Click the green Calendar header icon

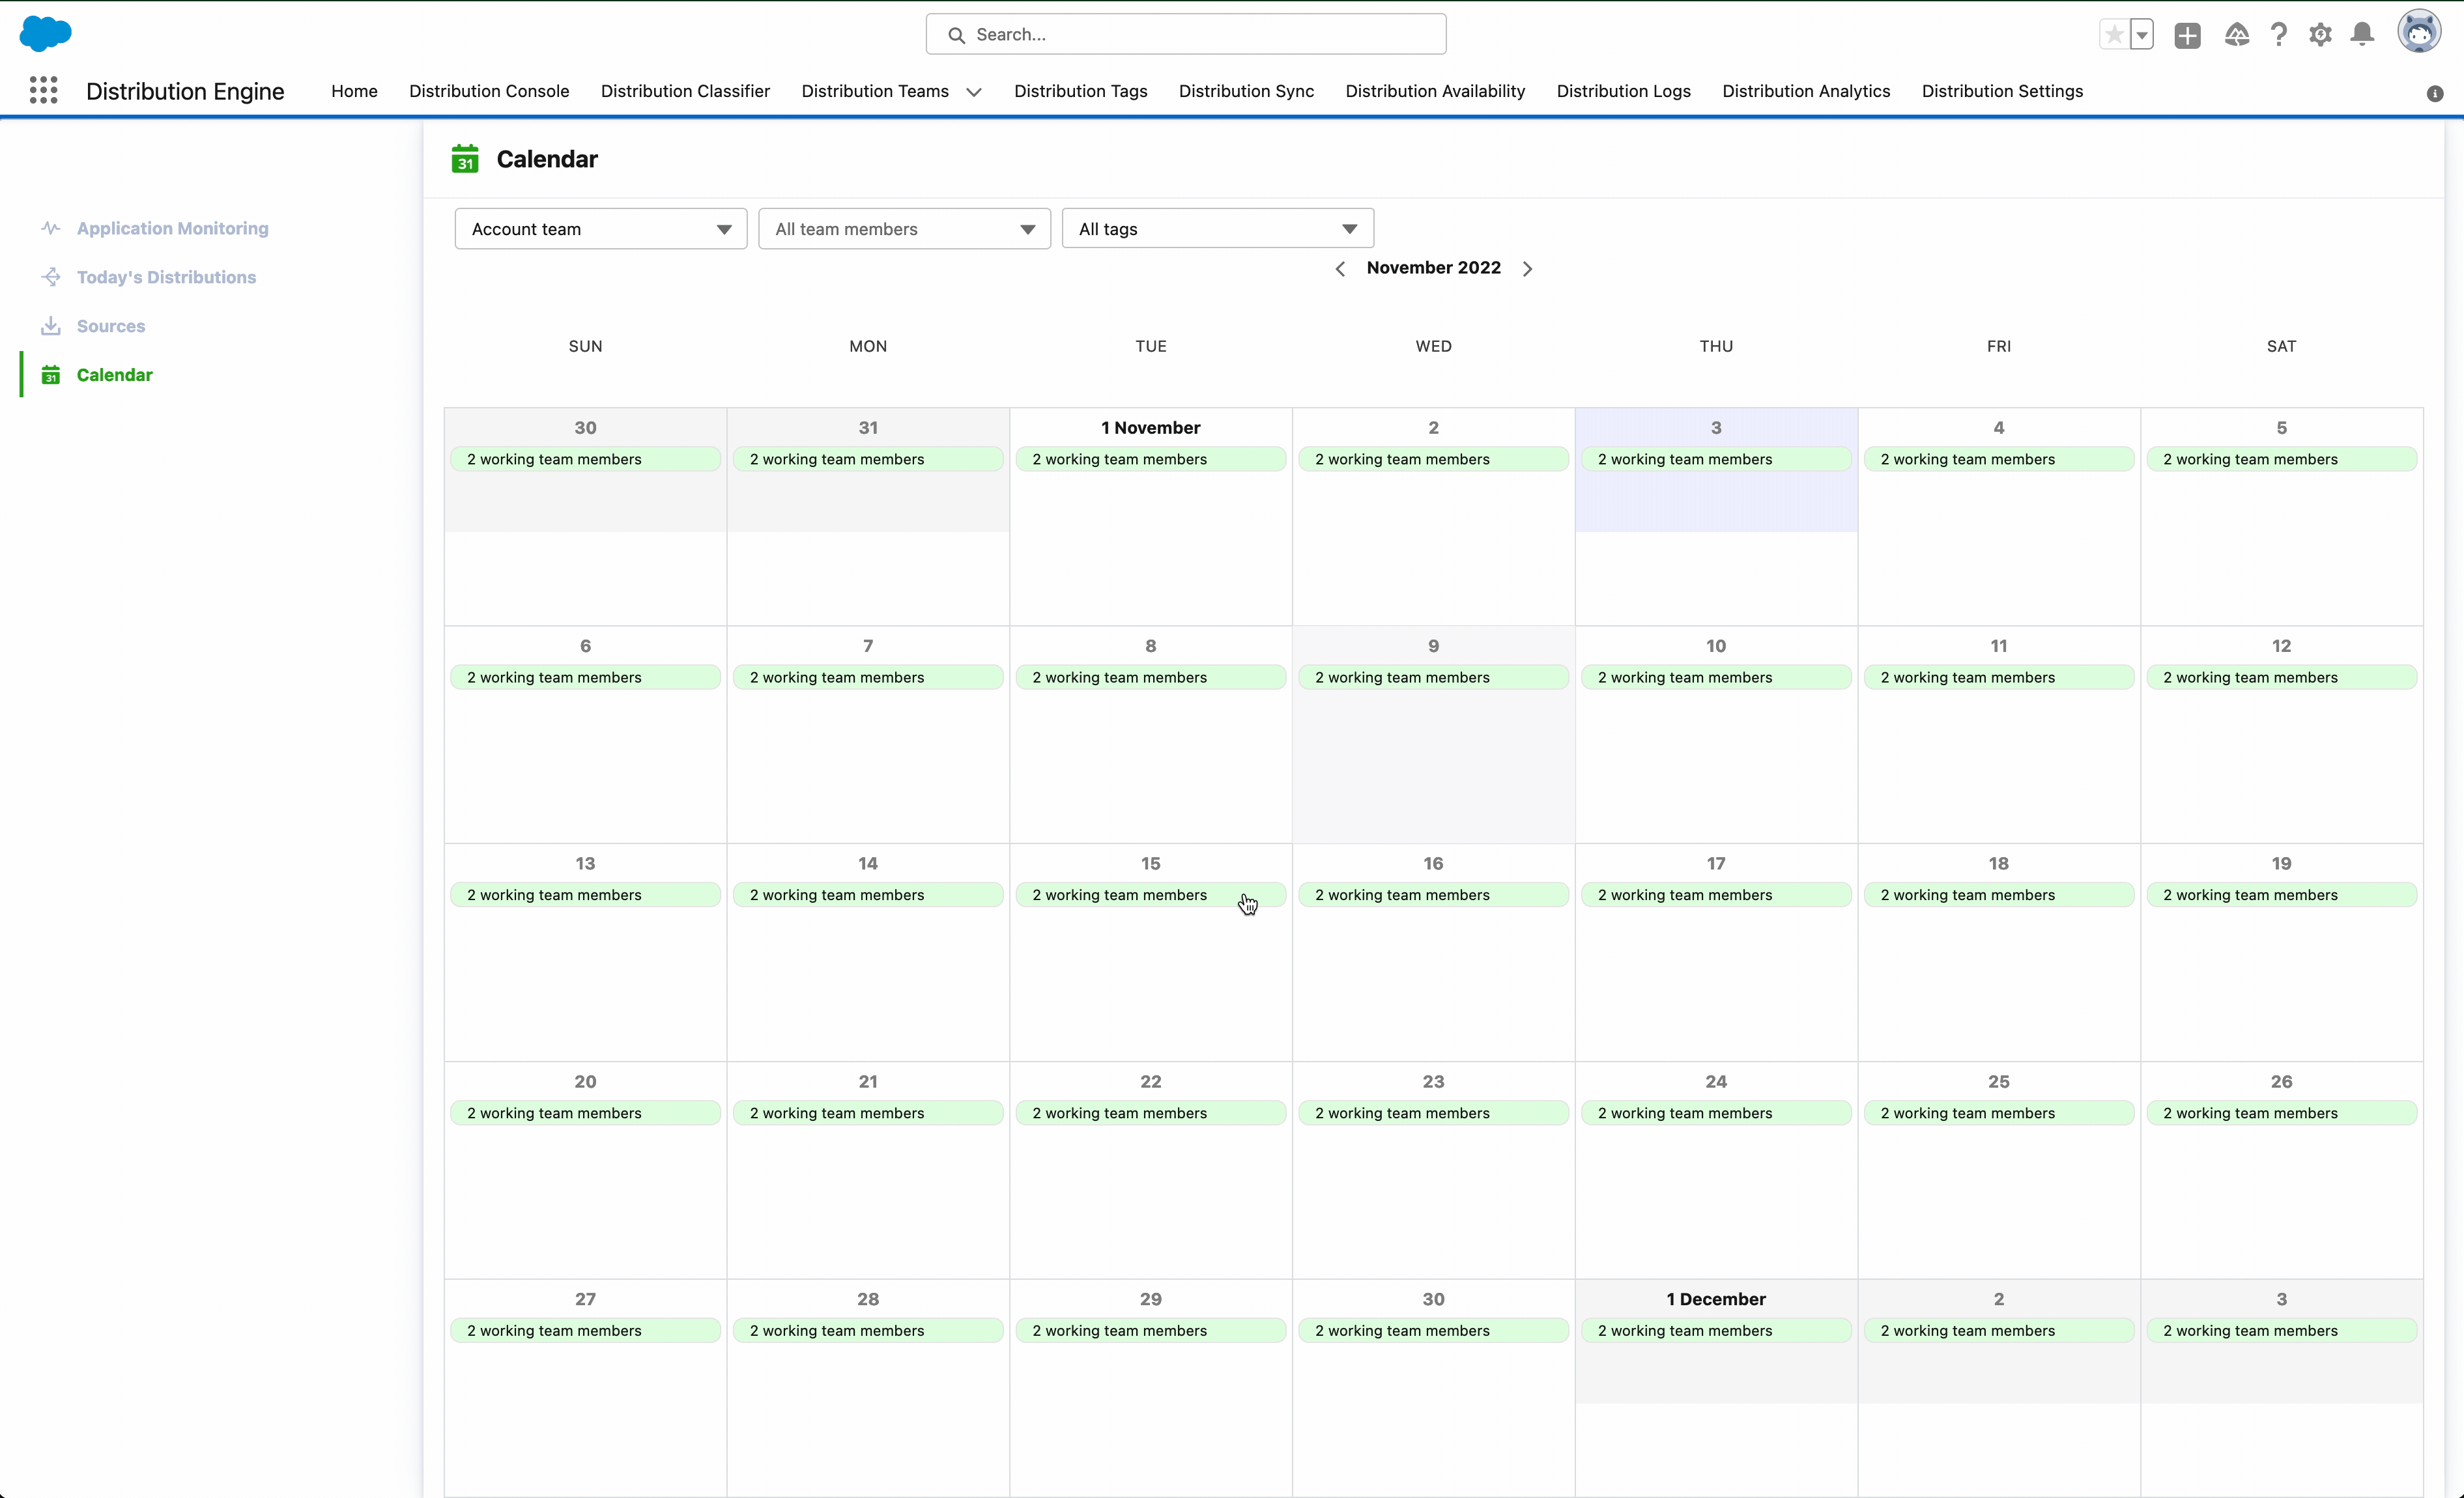tap(465, 159)
